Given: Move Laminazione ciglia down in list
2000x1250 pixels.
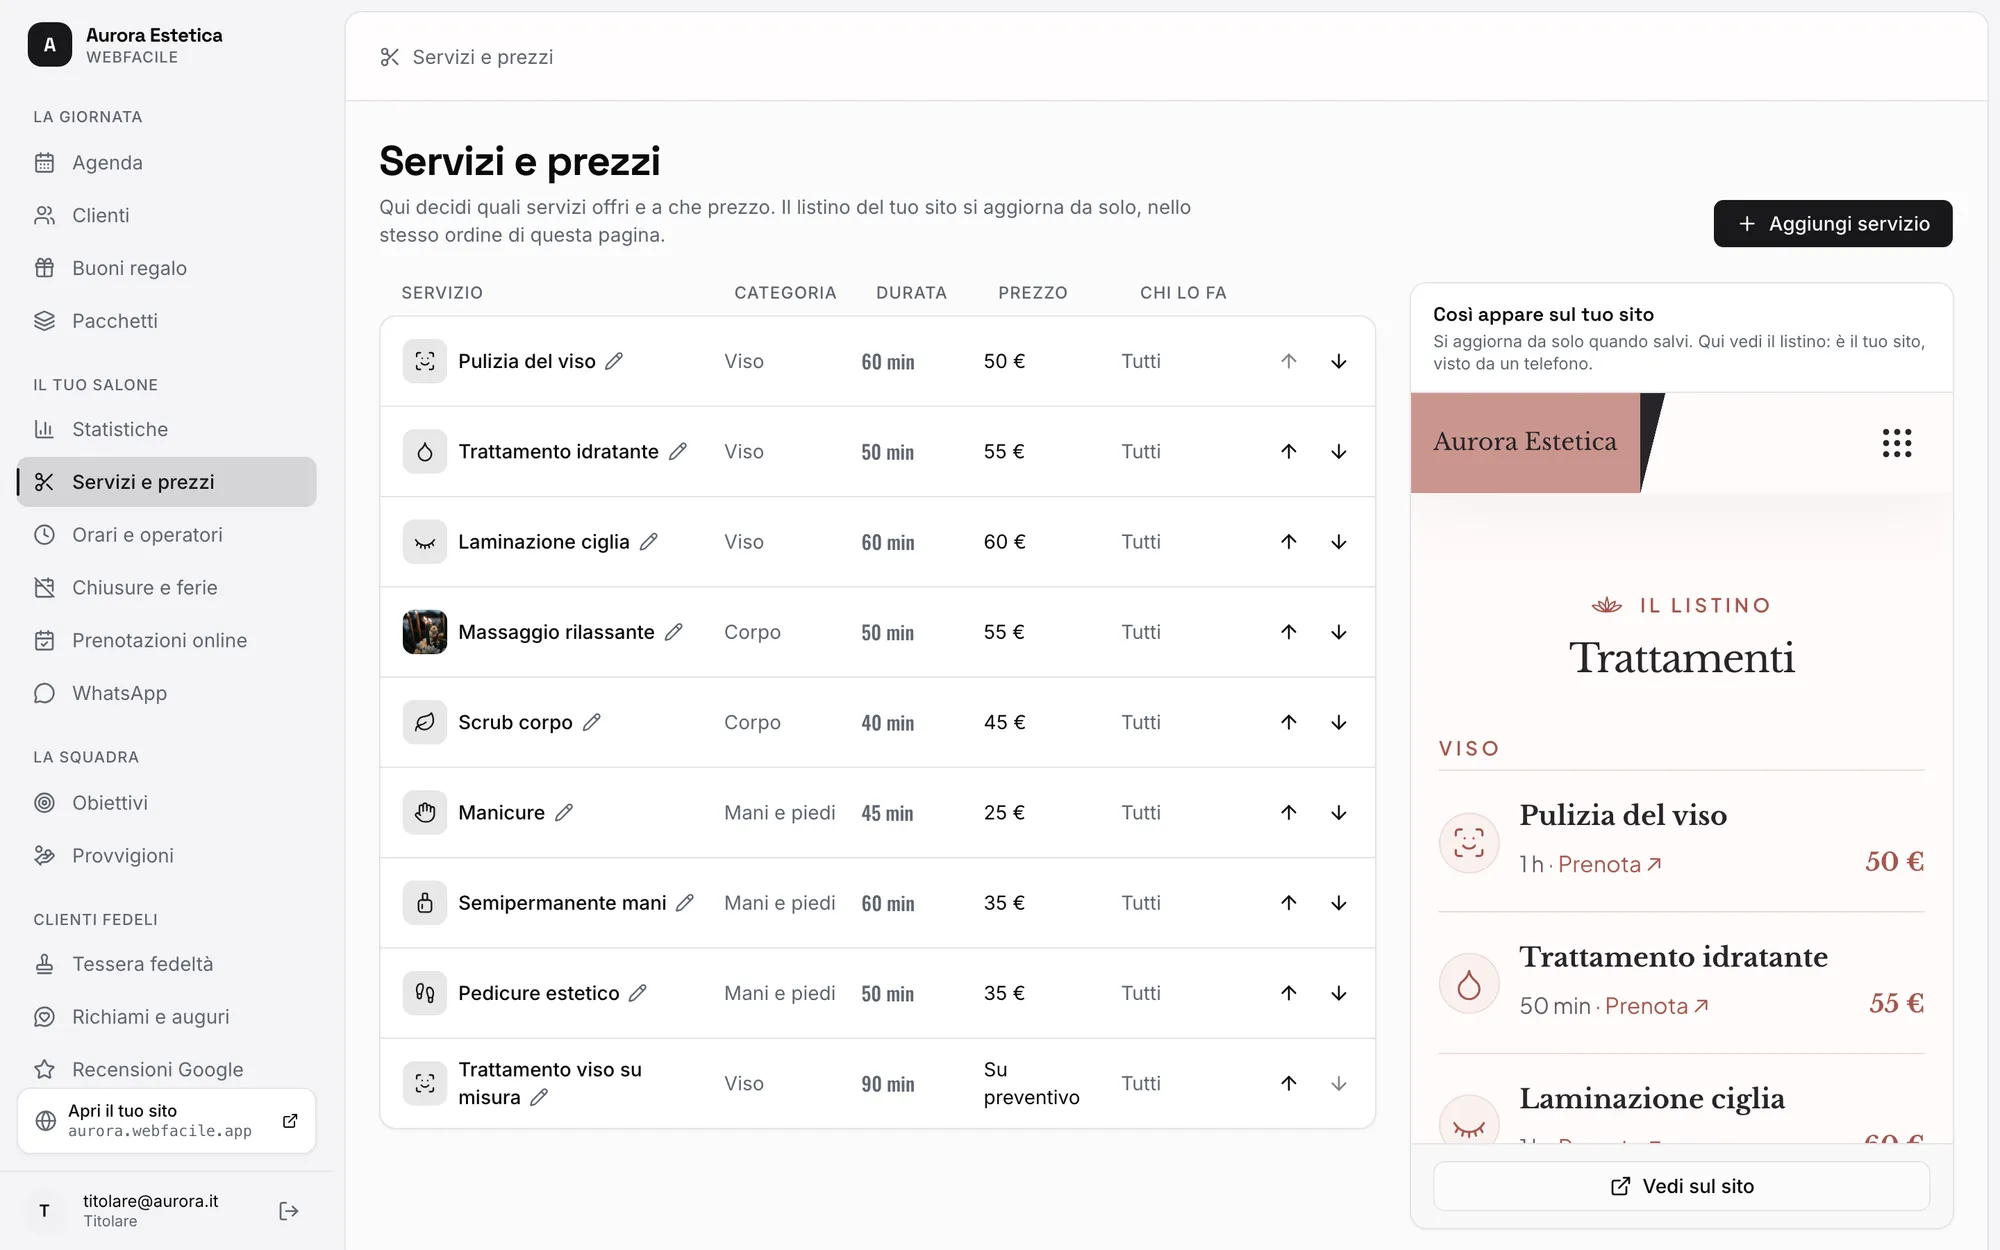Looking at the screenshot, I should pos(1338,541).
